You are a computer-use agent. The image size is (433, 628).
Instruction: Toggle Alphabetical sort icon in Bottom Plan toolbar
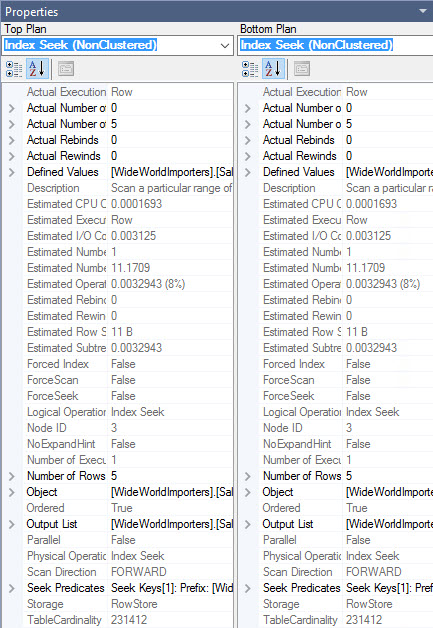tap(273, 68)
